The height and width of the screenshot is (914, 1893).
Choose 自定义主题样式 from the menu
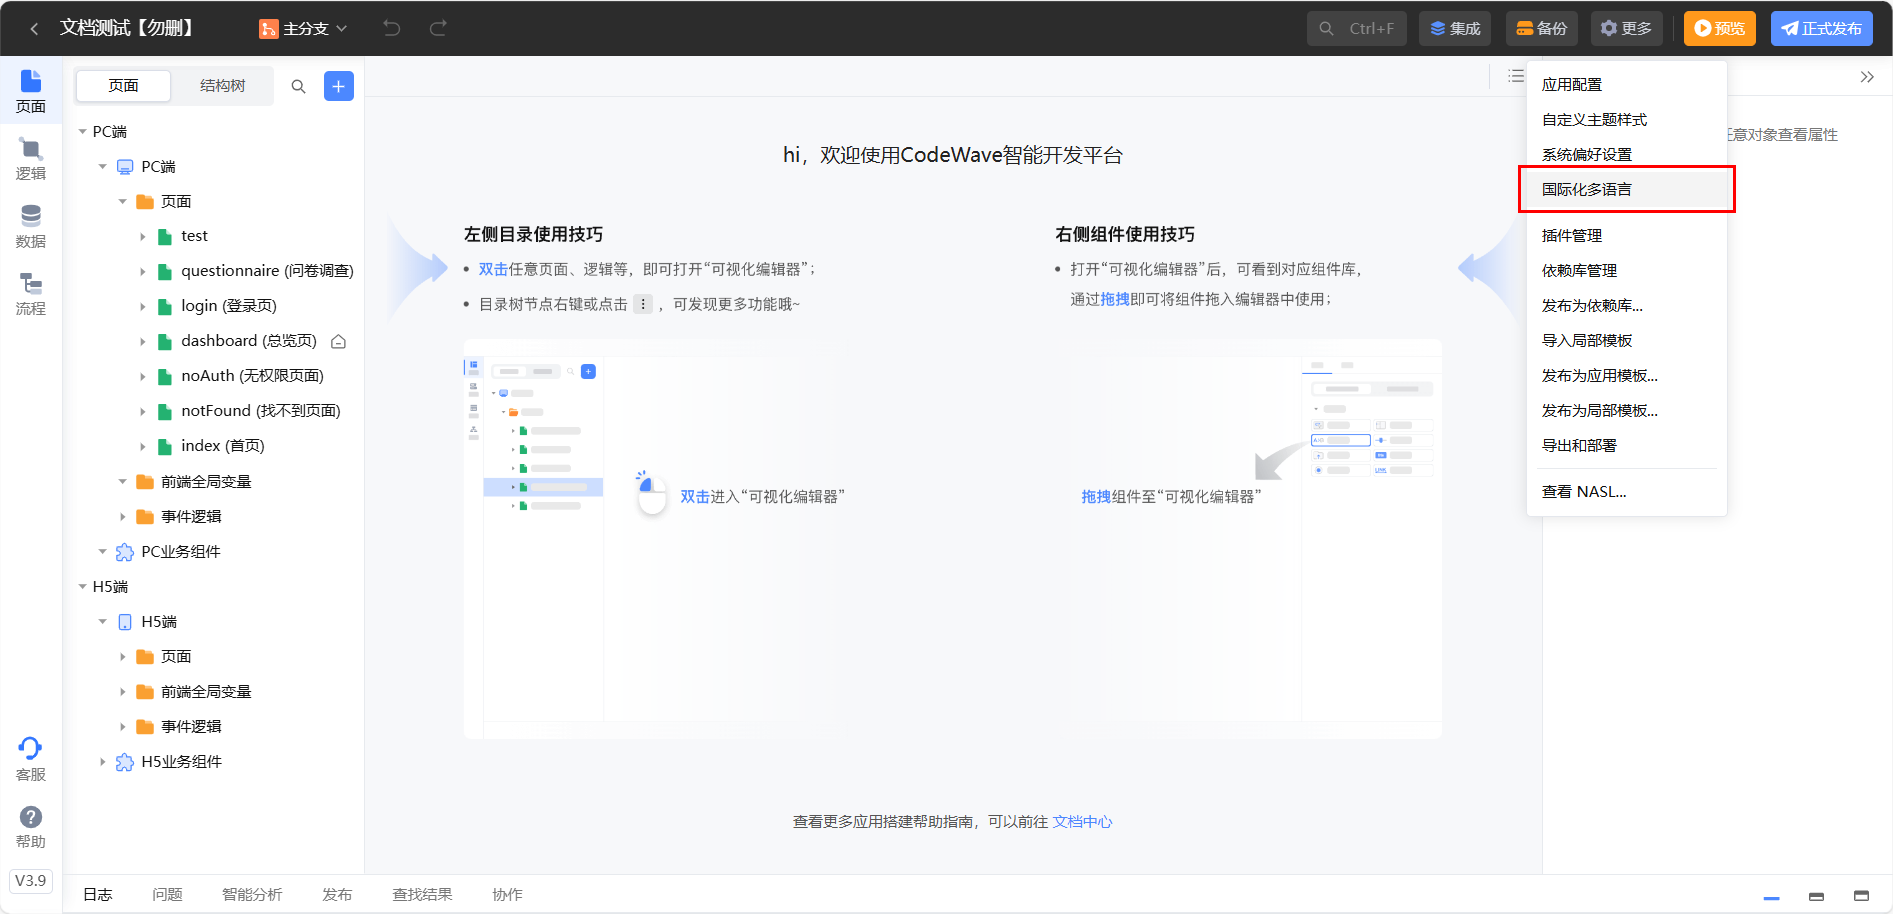(1627, 120)
